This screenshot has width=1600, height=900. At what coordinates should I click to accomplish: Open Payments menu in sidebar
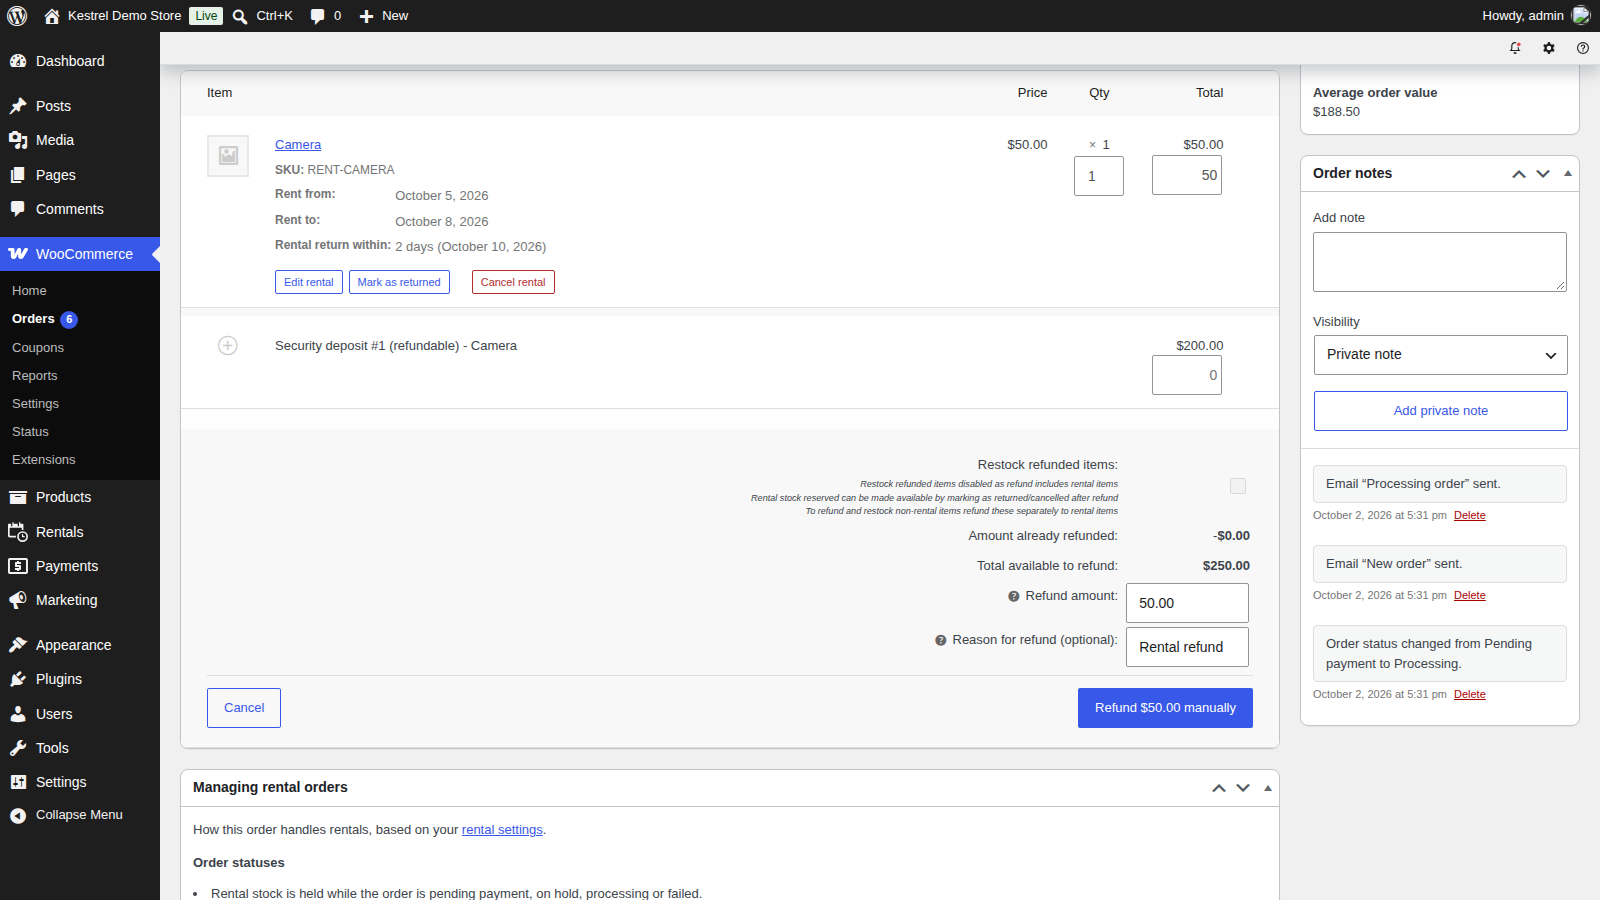[80, 566]
